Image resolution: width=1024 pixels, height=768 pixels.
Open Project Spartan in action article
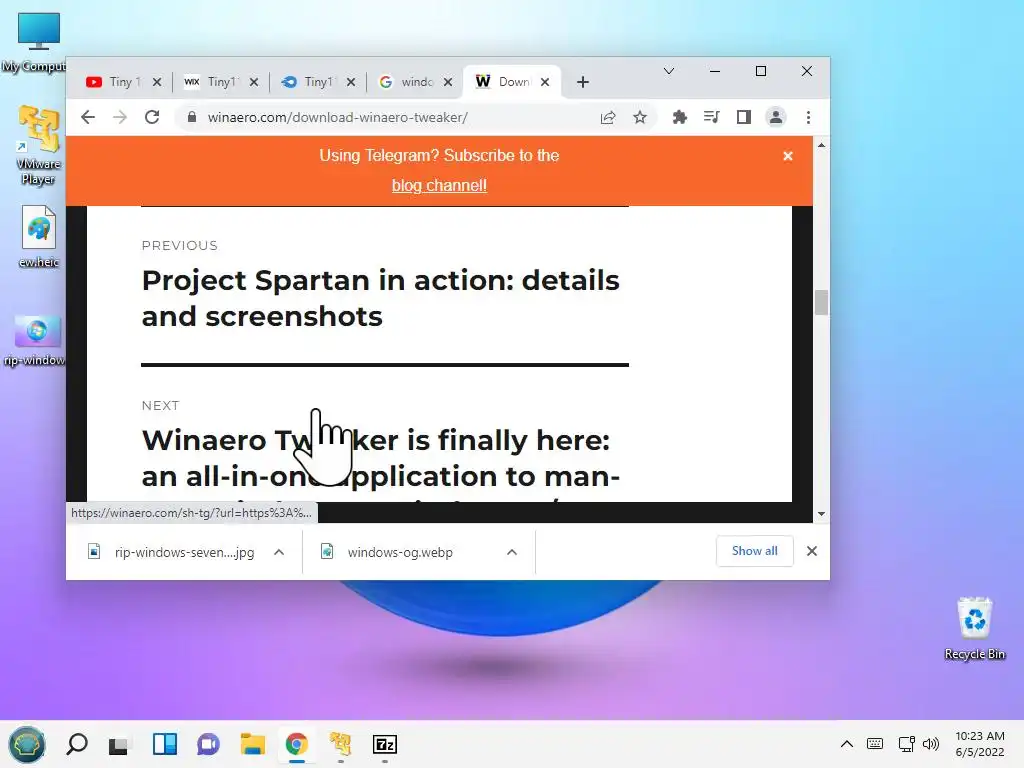click(x=381, y=298)
